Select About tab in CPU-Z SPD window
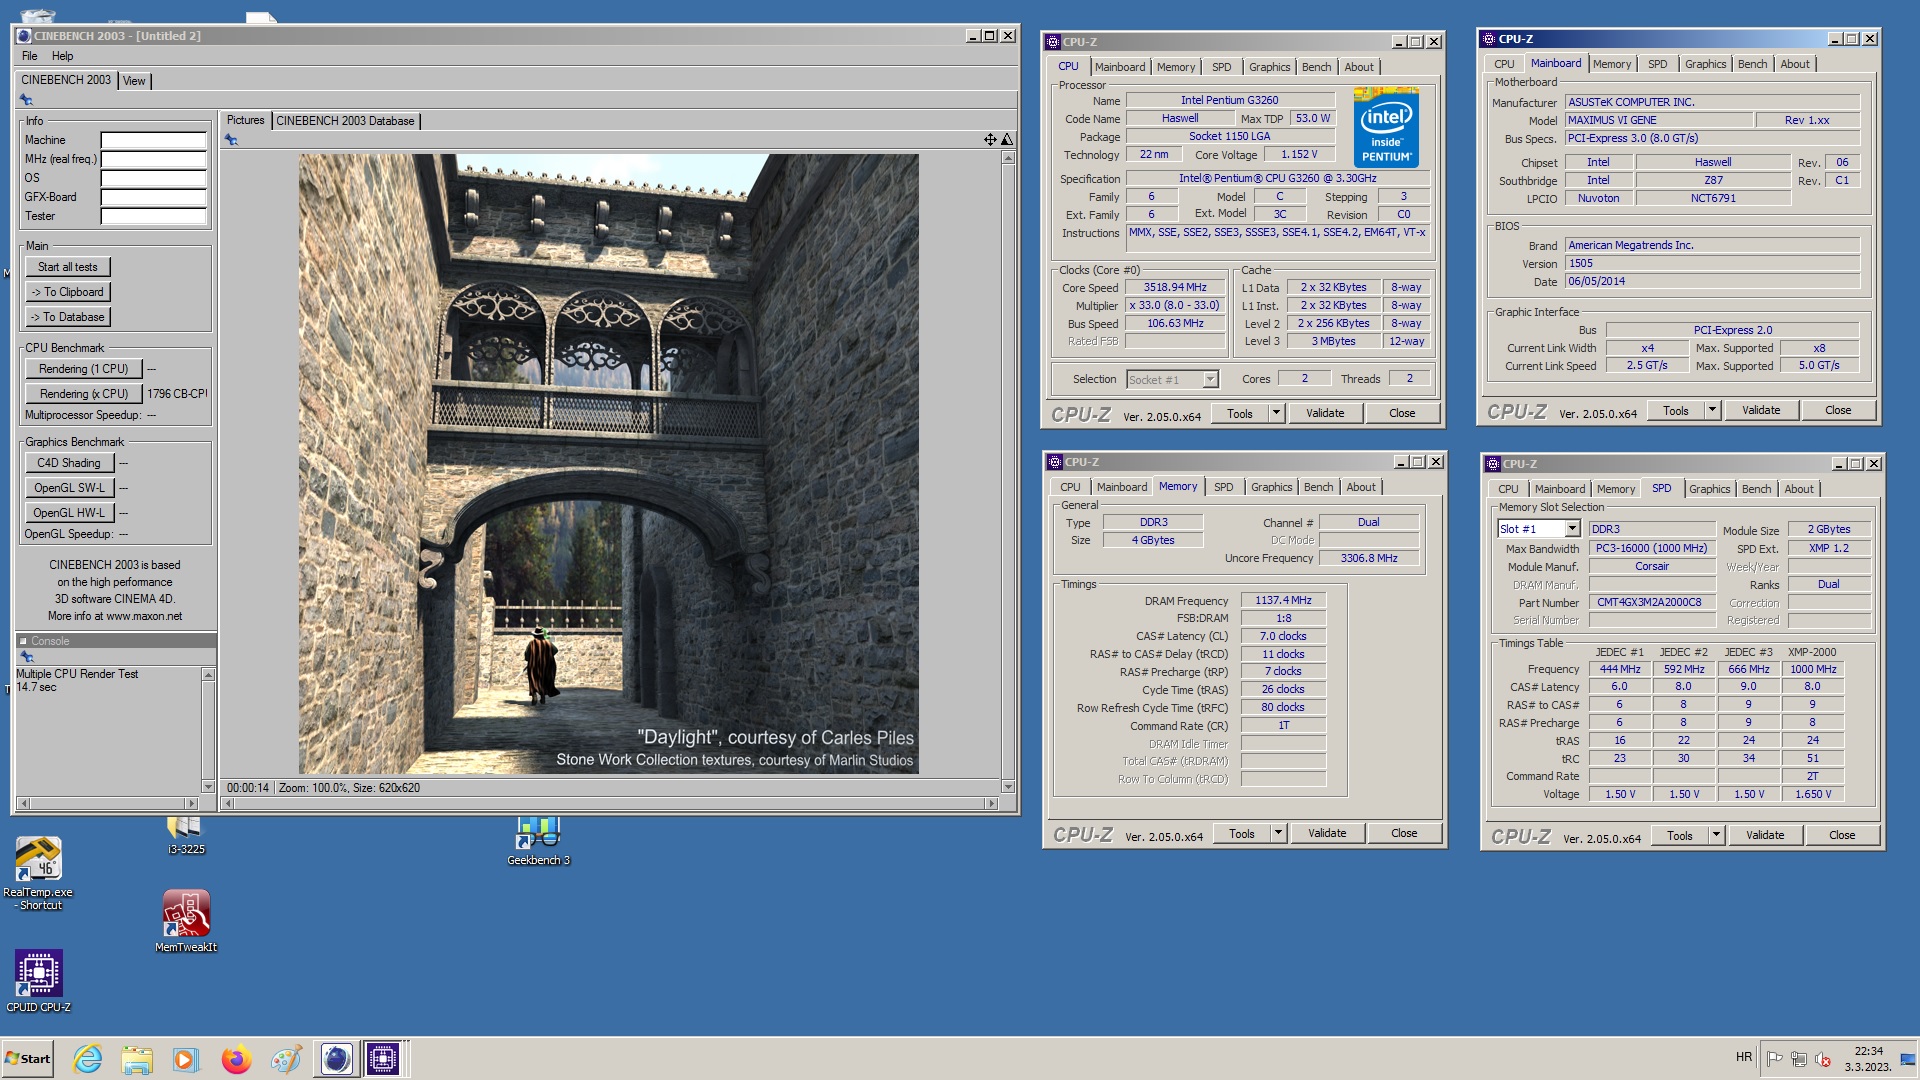 (1798, 489)
